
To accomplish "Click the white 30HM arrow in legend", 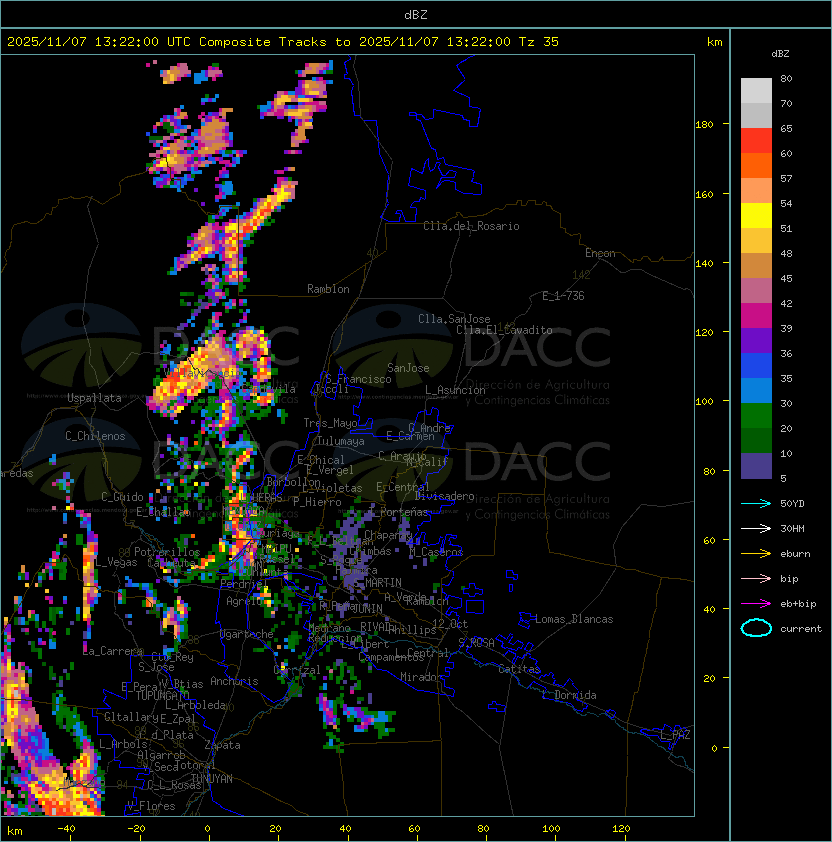I will pyautogui.click(x=756, y=528).
